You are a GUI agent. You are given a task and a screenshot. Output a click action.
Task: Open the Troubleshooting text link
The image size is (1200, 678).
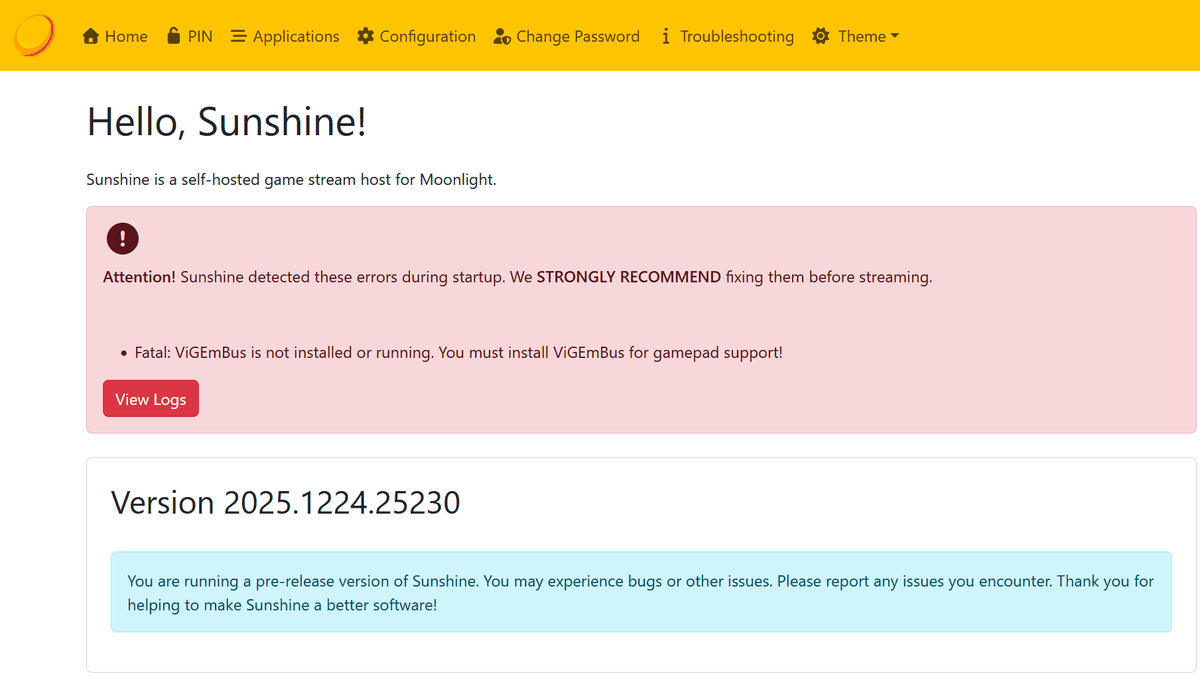[736, 37]
